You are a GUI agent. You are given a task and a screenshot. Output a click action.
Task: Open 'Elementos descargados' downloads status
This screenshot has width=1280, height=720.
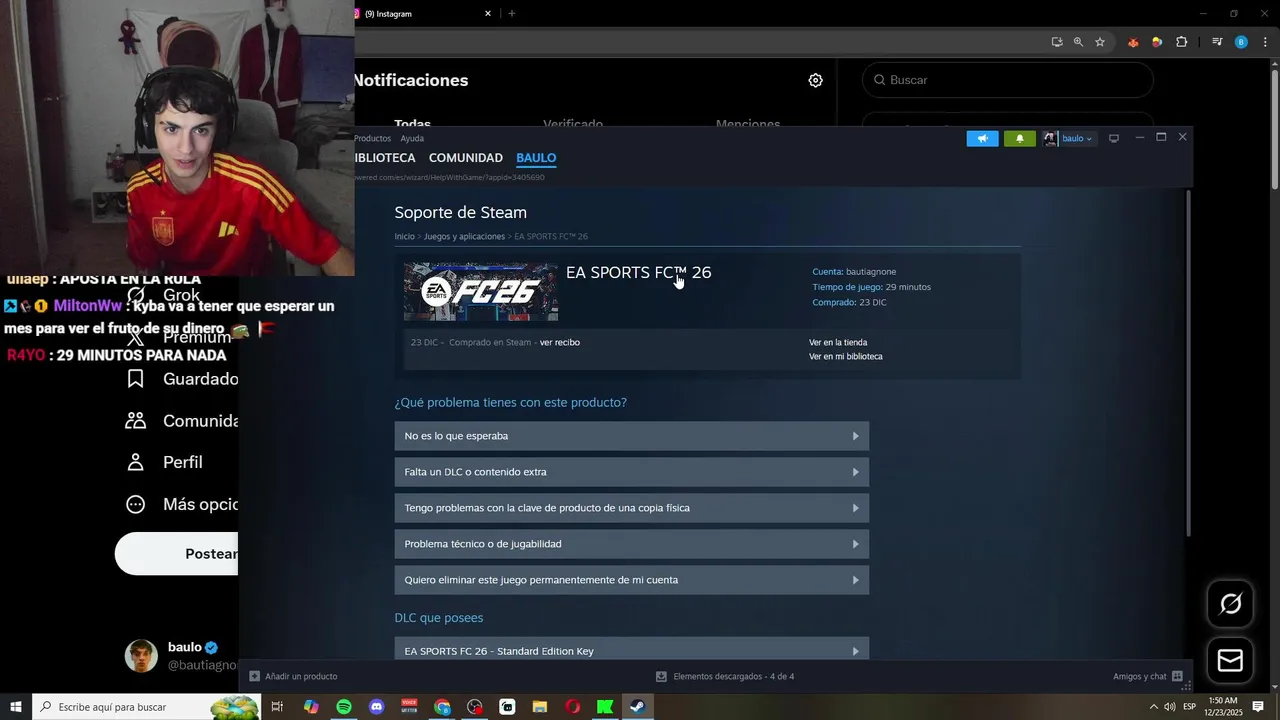(x=725, y=676)
